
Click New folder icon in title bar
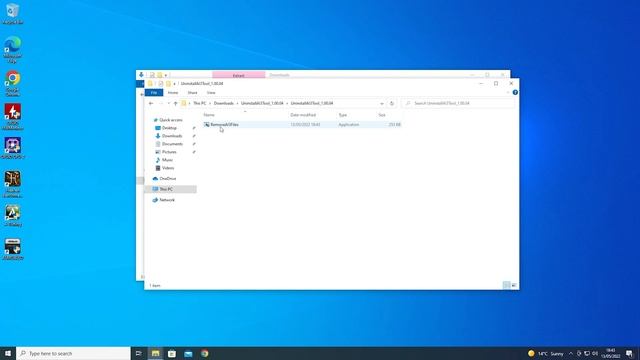click(168, 84)
